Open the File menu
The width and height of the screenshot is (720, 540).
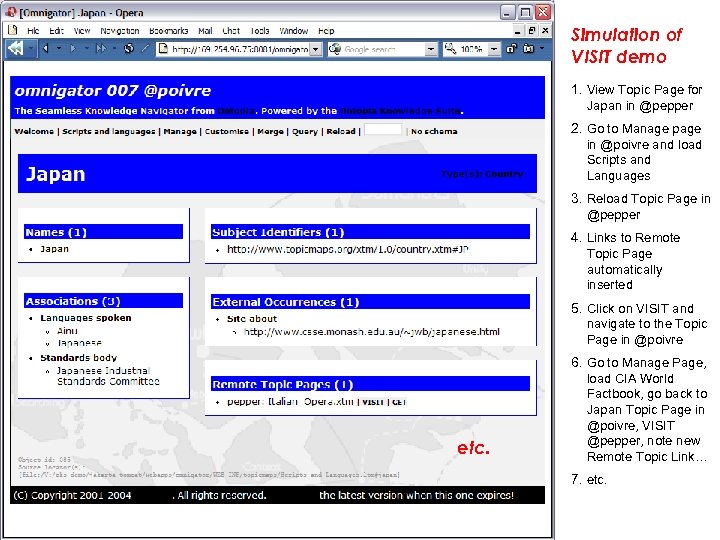[x=33, y=31]
